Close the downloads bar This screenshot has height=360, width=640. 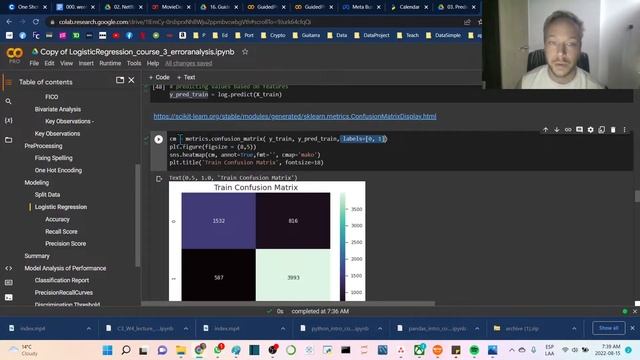coord(633,328)
